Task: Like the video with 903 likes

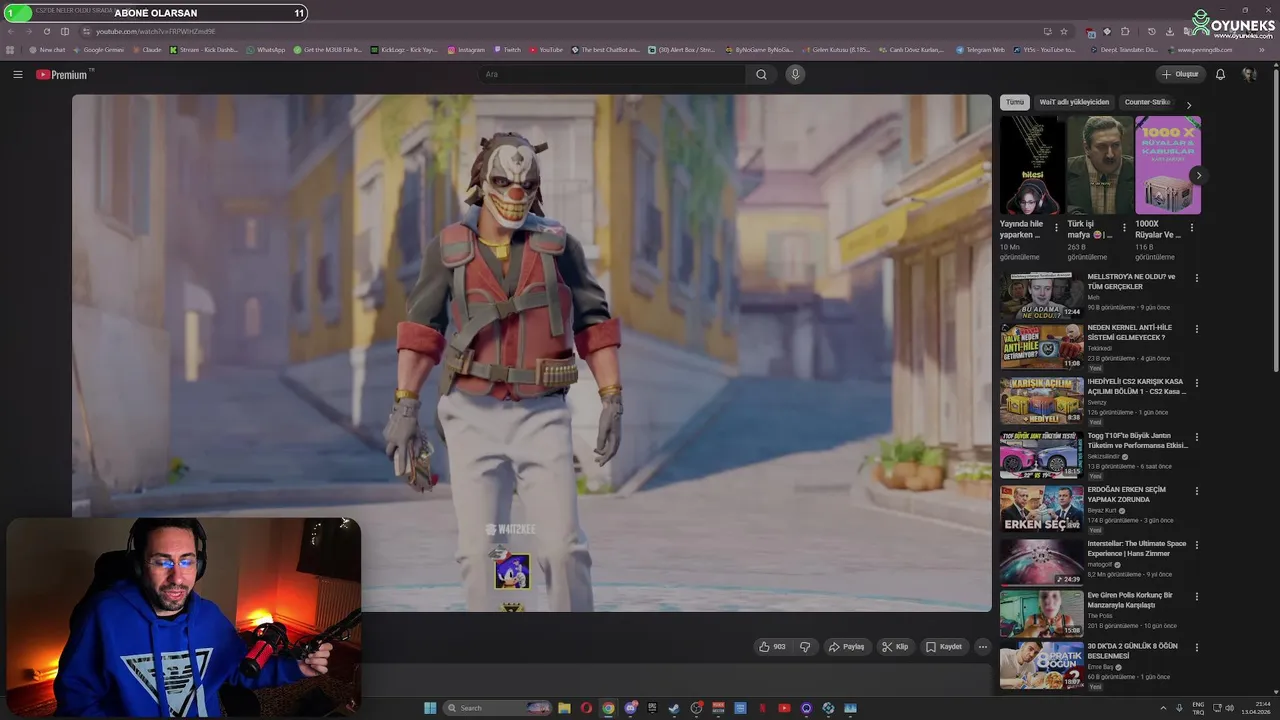Action: point(772,647)
